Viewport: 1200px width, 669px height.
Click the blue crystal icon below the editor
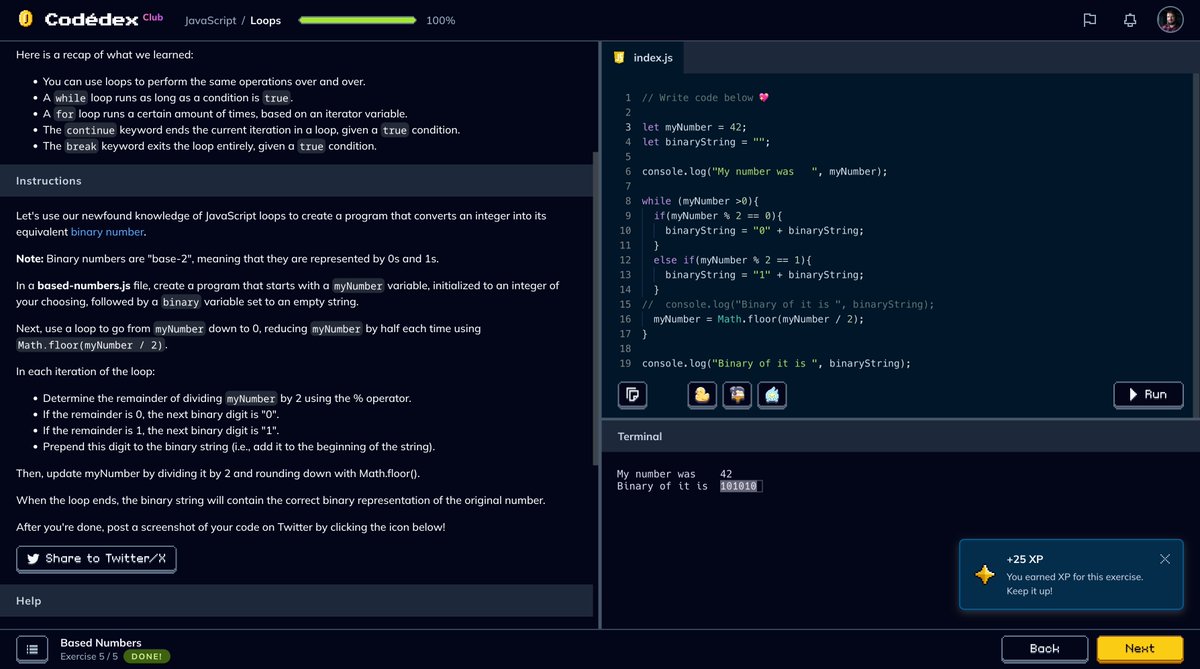click(771, 395)
